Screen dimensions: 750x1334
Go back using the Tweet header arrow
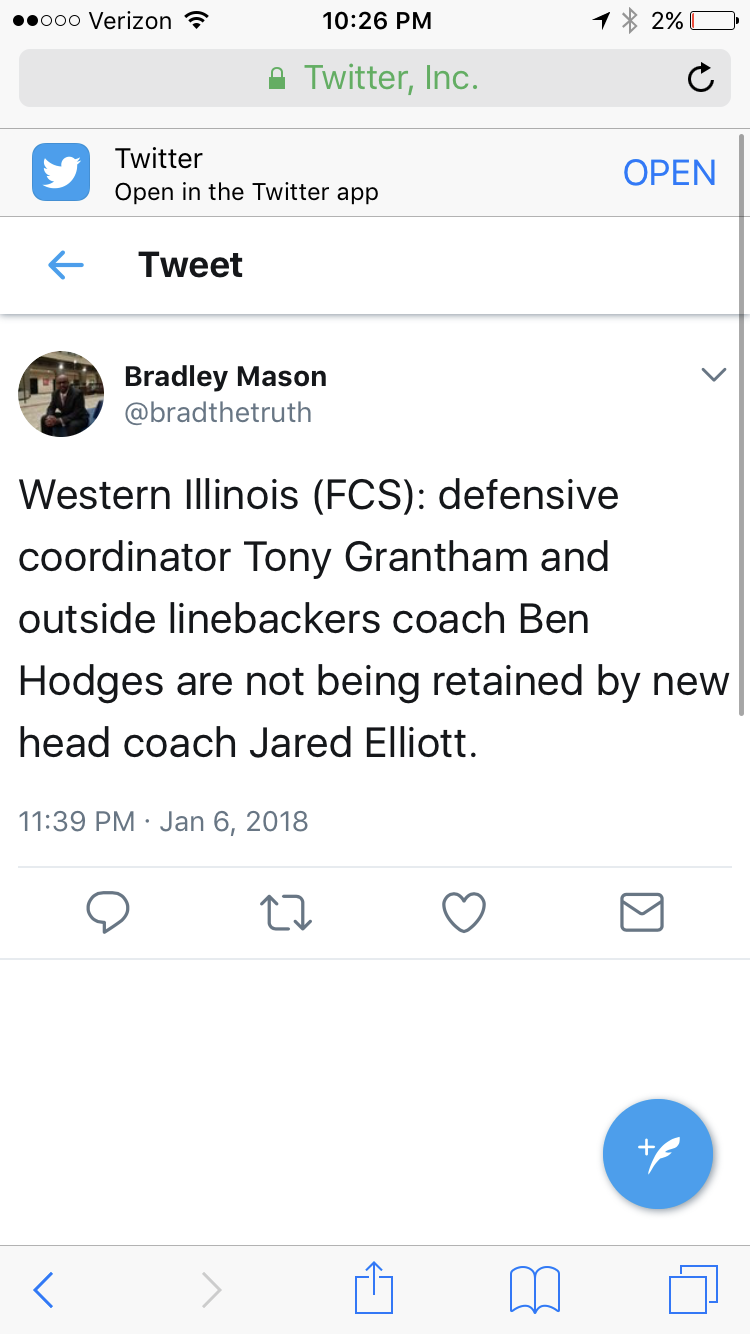tap(66, 265)
